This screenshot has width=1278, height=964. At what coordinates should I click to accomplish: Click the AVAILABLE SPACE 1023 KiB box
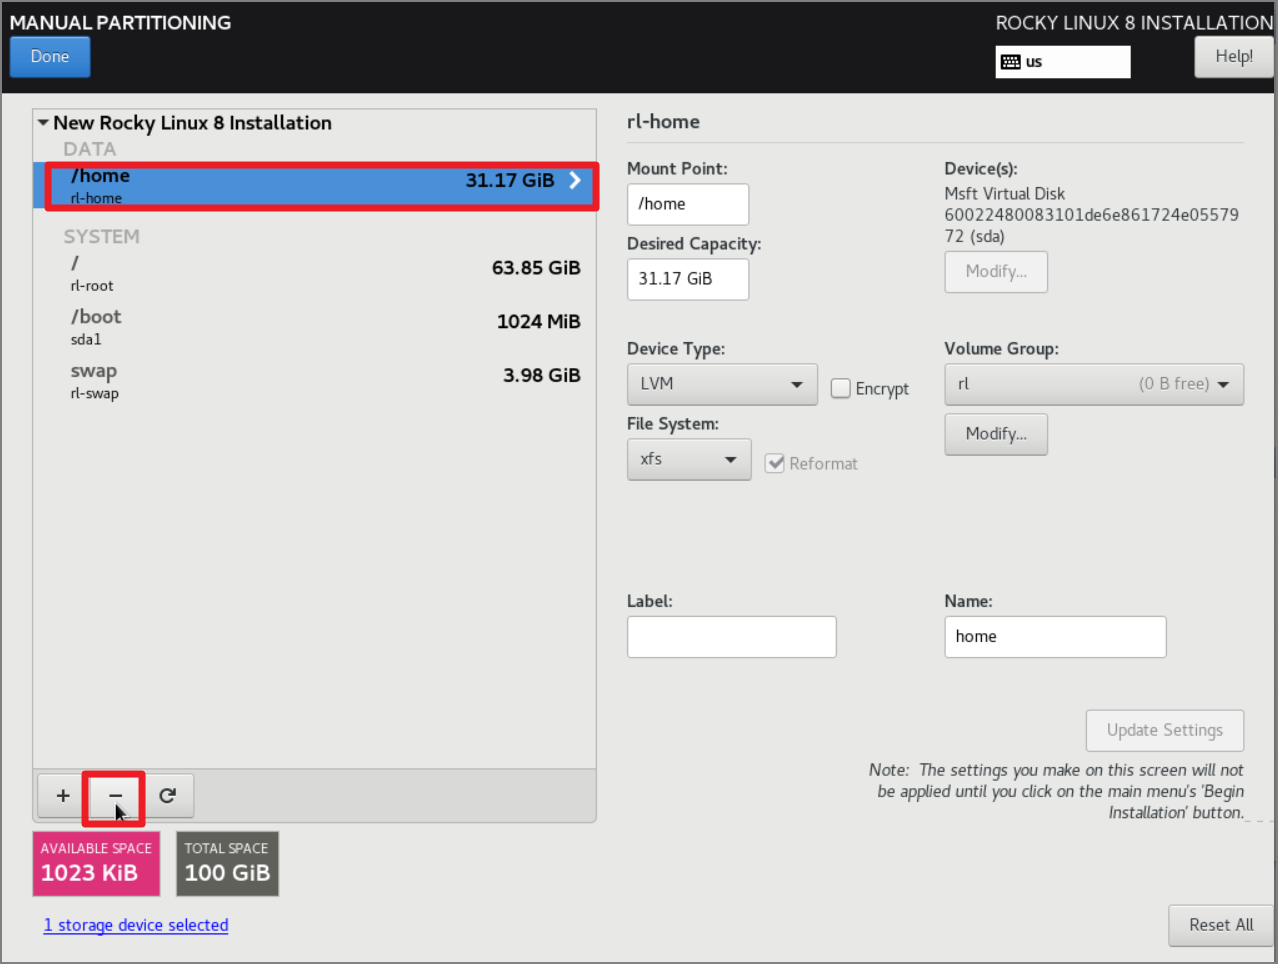(96, 863)
